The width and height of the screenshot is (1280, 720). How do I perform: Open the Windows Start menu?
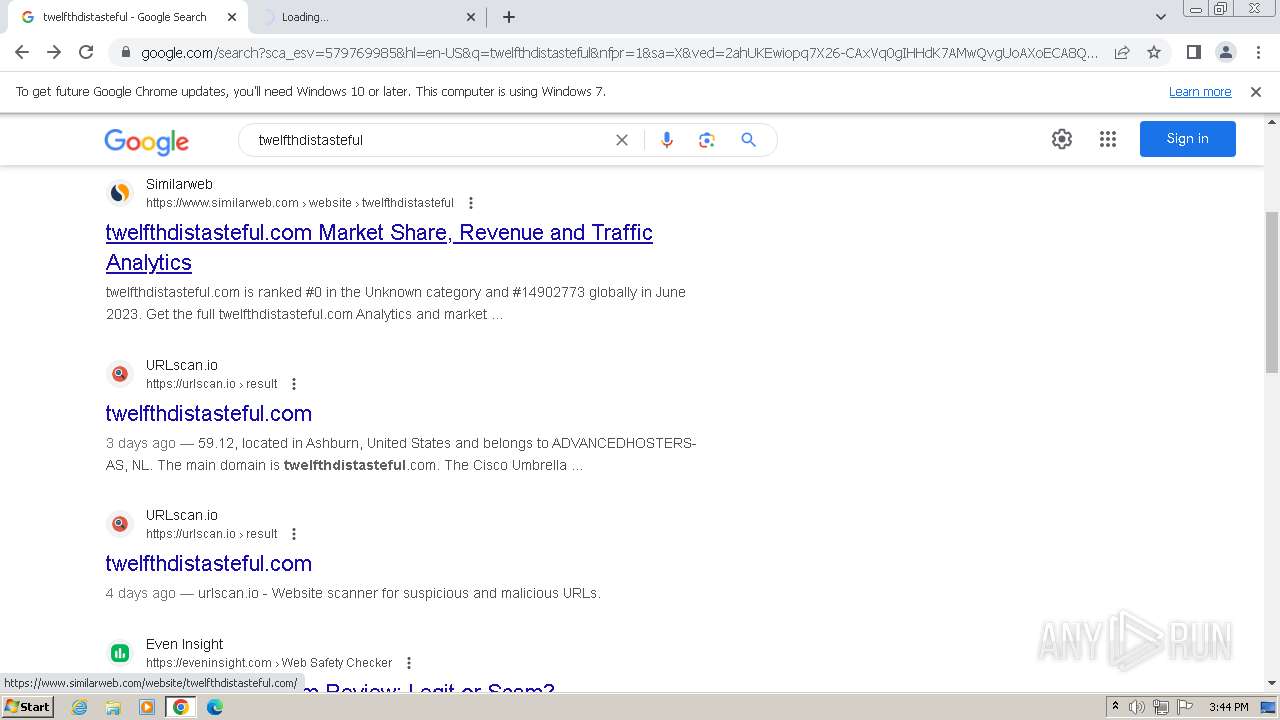[27, 707]
